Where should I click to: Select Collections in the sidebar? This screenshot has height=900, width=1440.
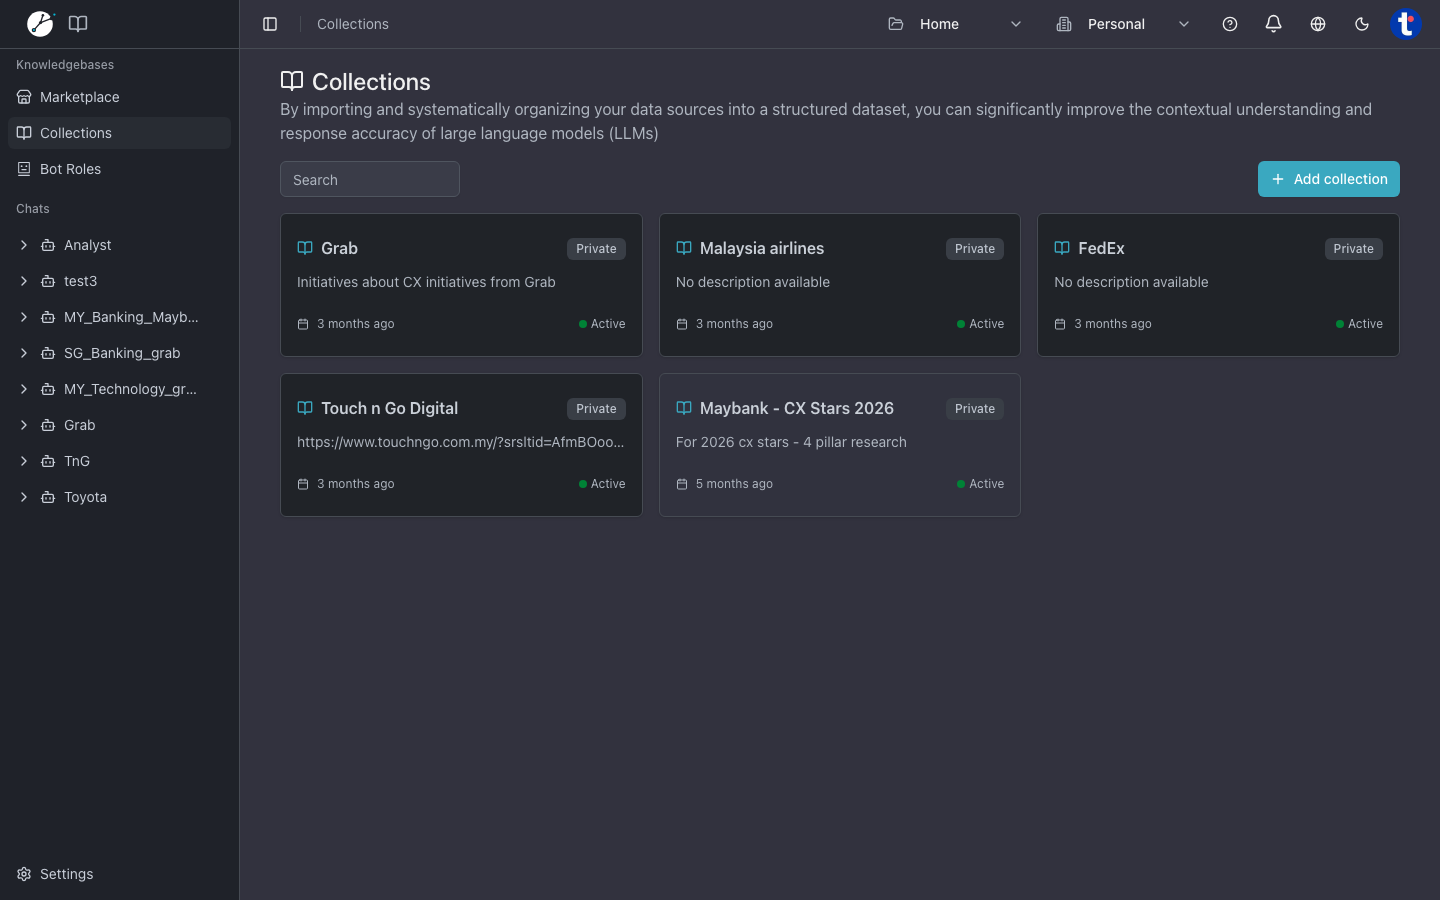point(119,133)
